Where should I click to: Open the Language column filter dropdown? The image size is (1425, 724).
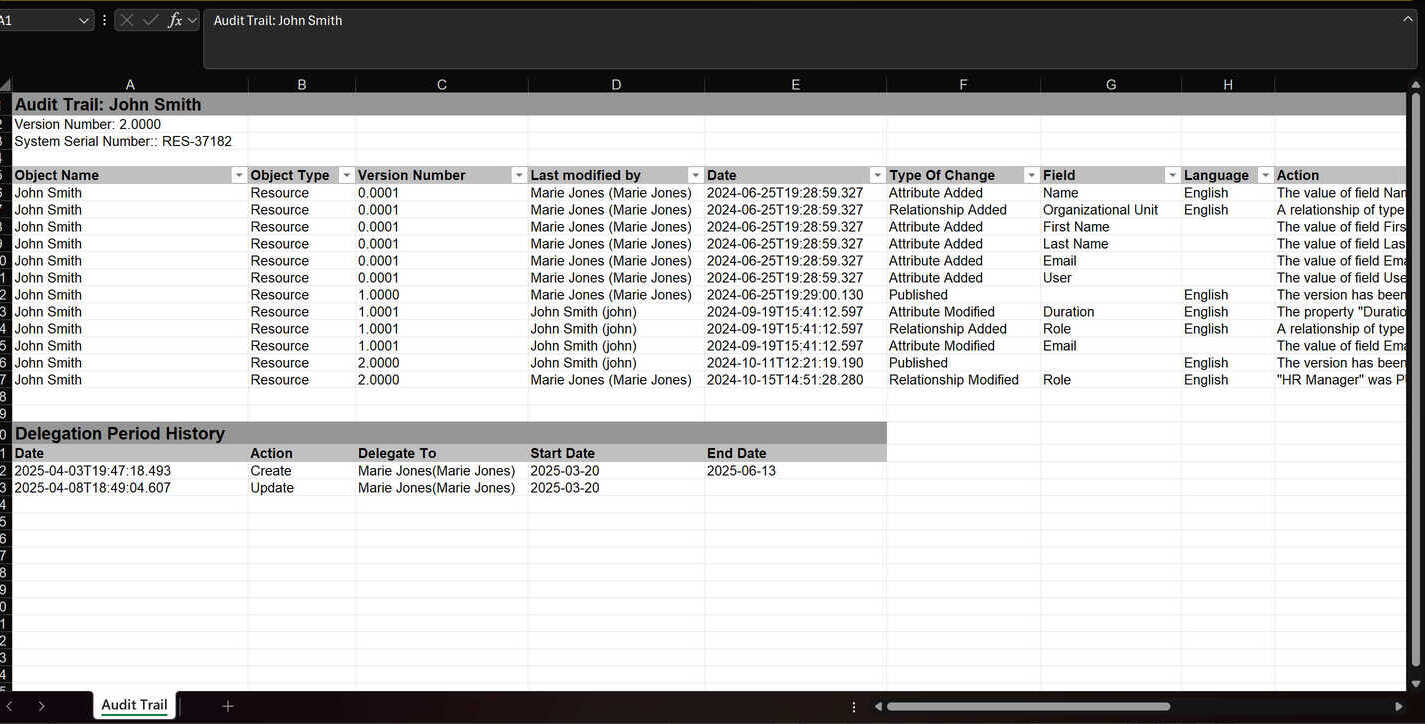1265,176
